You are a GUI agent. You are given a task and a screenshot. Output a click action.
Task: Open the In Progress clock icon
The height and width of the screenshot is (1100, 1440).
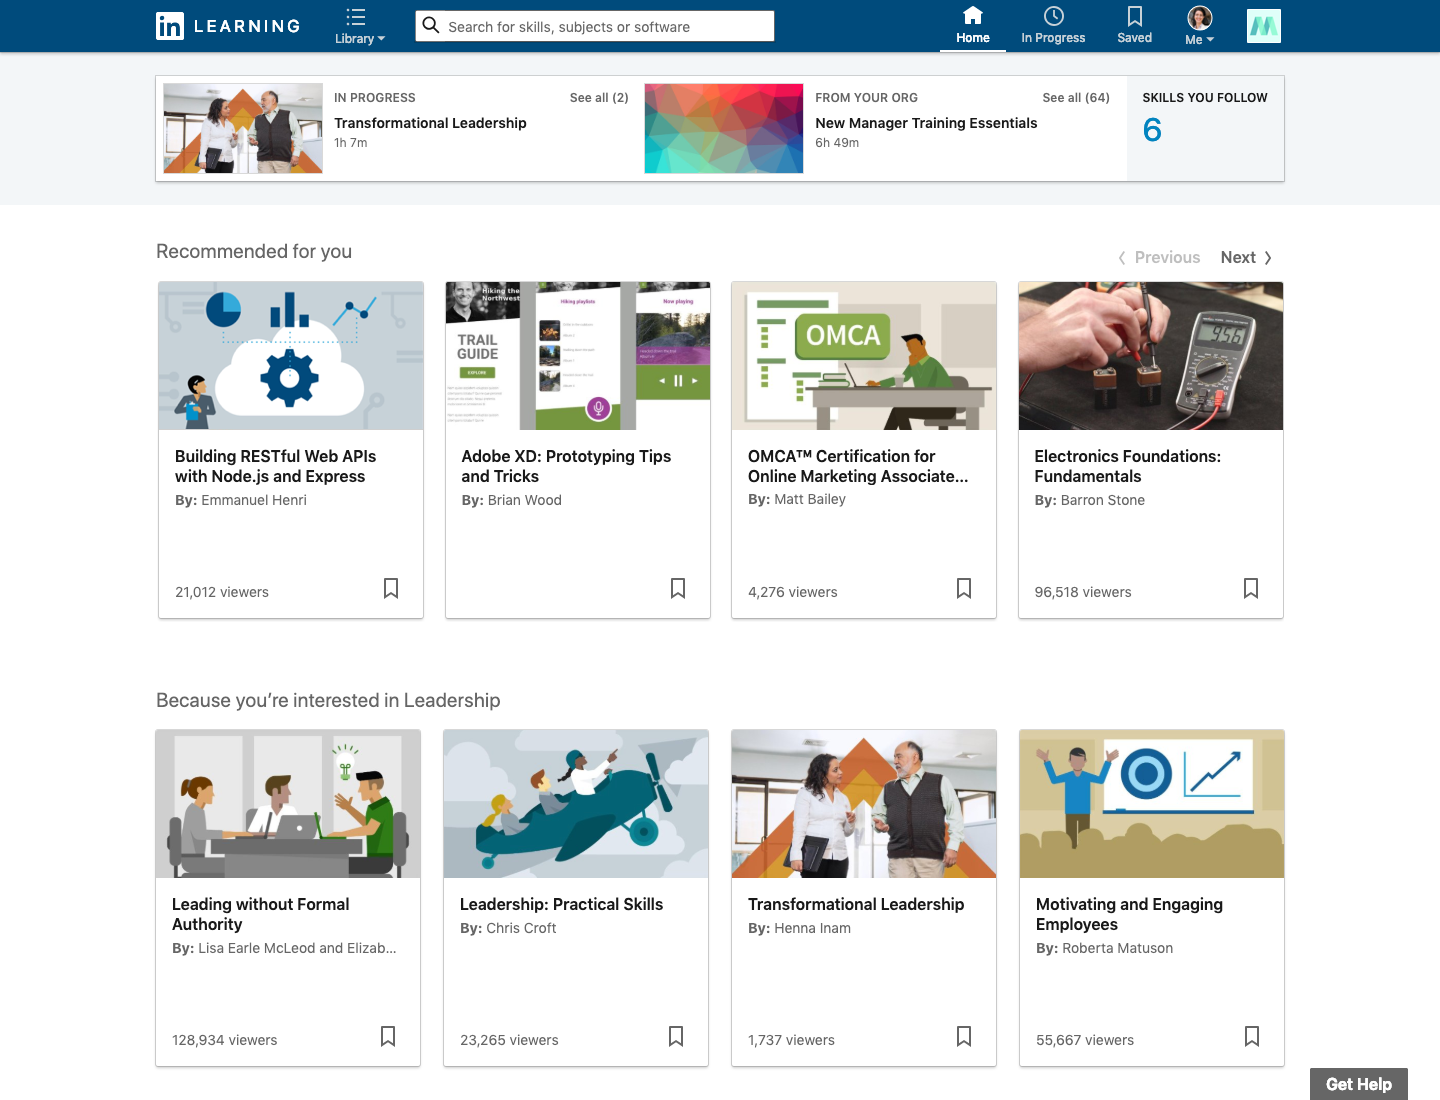click(x=1053, y=17)
